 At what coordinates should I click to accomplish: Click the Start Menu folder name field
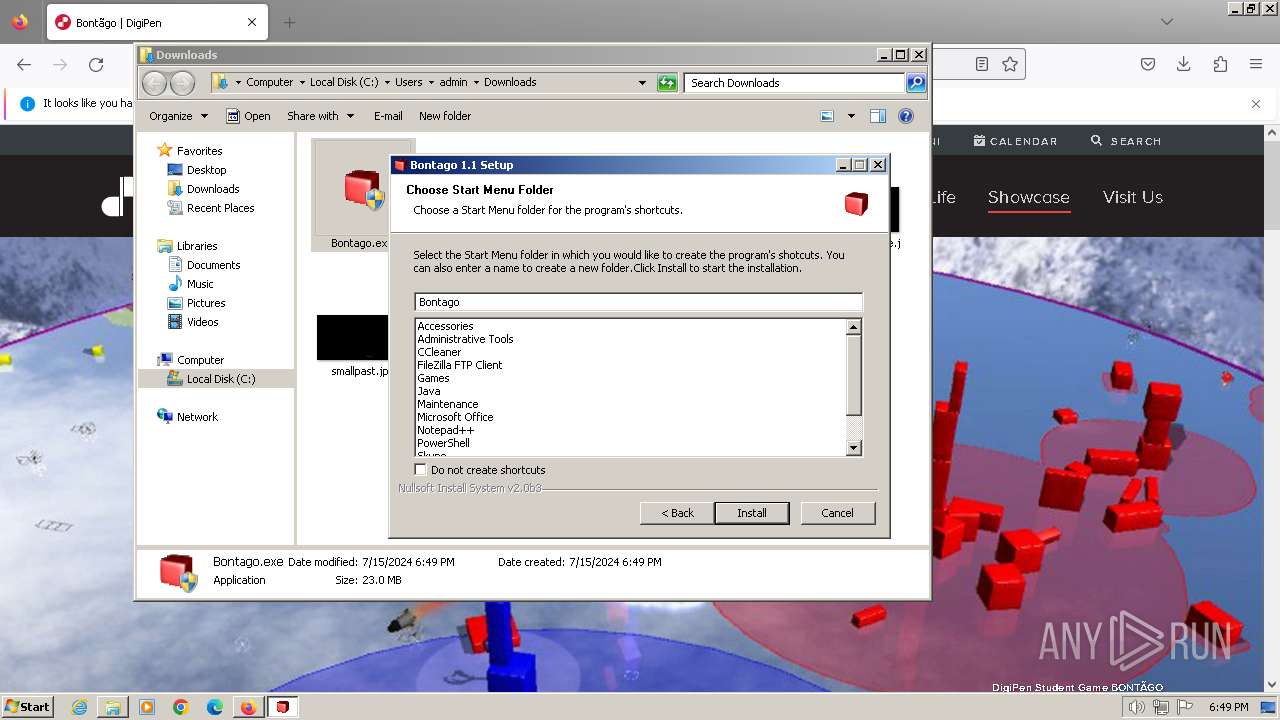point(638,302)
